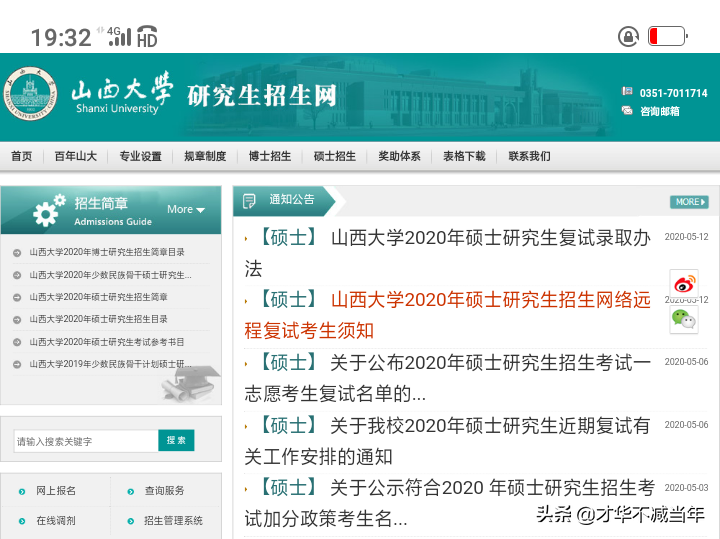The width and height of the screenshot is (720, 539).
Task: Open 山西大学2020年硕士研究生招生目录 link
Action: (98, 319)
